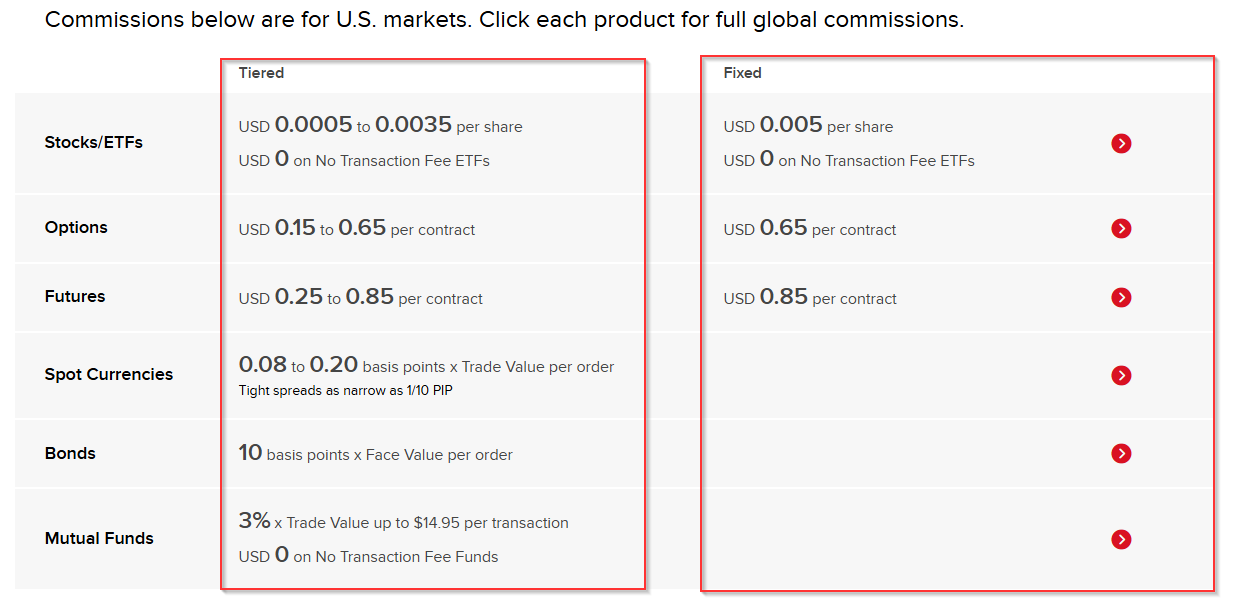1237x607 pixels.
Task: Click the fixed USD 0.005 per share rate
Action: coord(808,126)
